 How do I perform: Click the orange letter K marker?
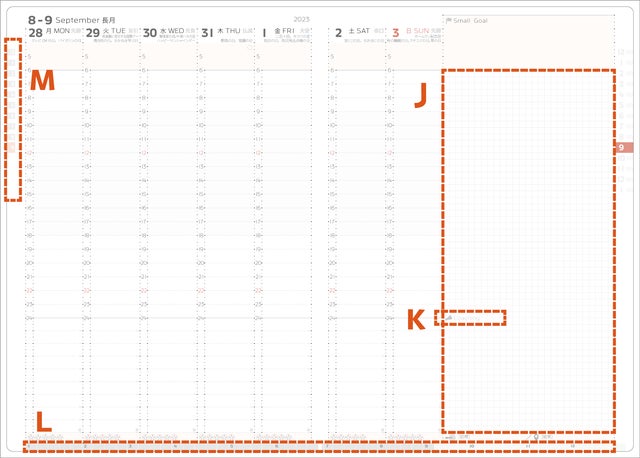[417, 320]
